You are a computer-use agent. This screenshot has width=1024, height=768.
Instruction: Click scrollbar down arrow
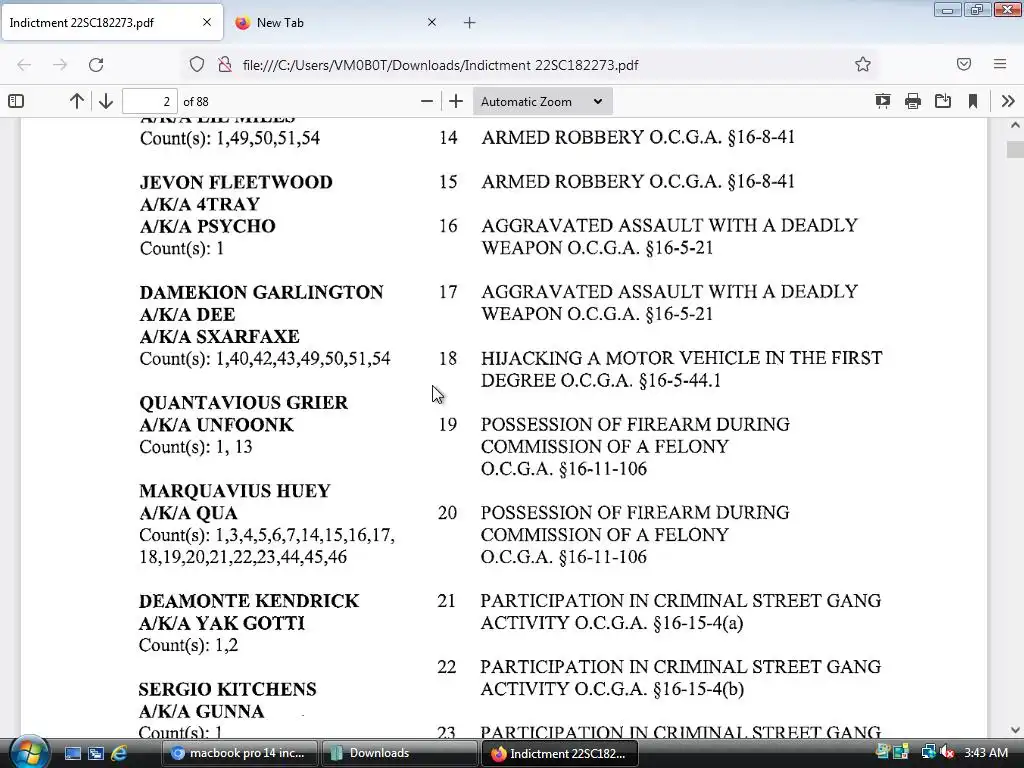pos(1015,730)
